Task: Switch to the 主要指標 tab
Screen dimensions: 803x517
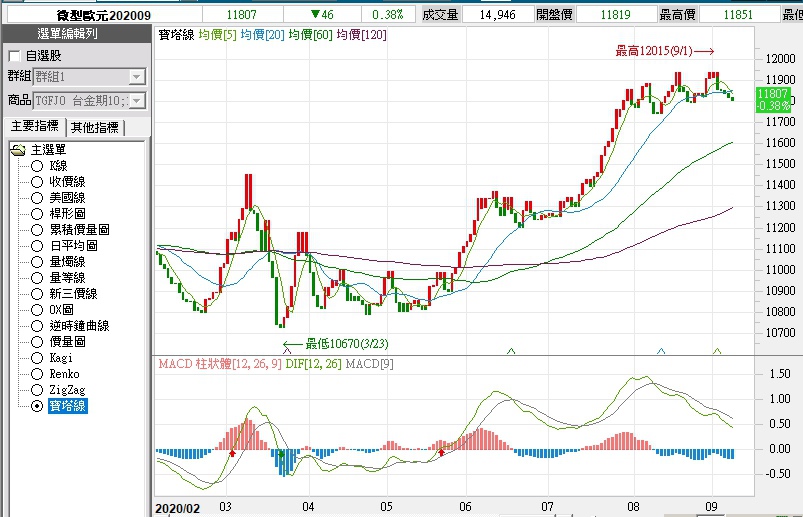Action: [x=35, y=126]
